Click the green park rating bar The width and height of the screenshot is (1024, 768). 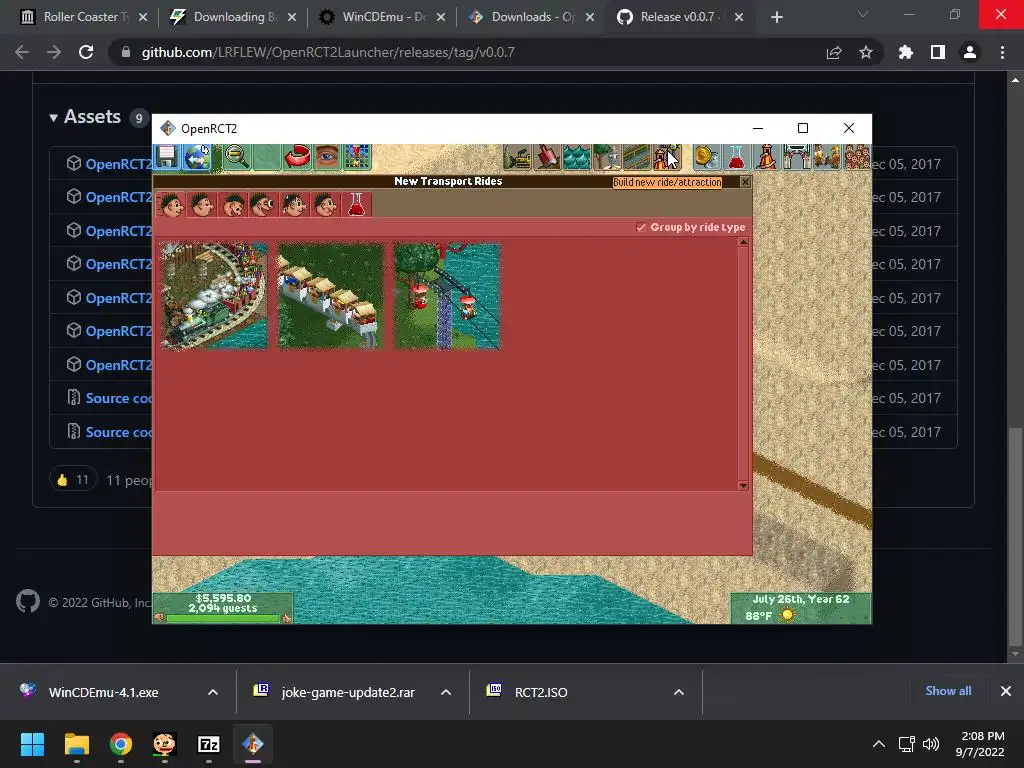pyautogui.click(x=223, y=618)
